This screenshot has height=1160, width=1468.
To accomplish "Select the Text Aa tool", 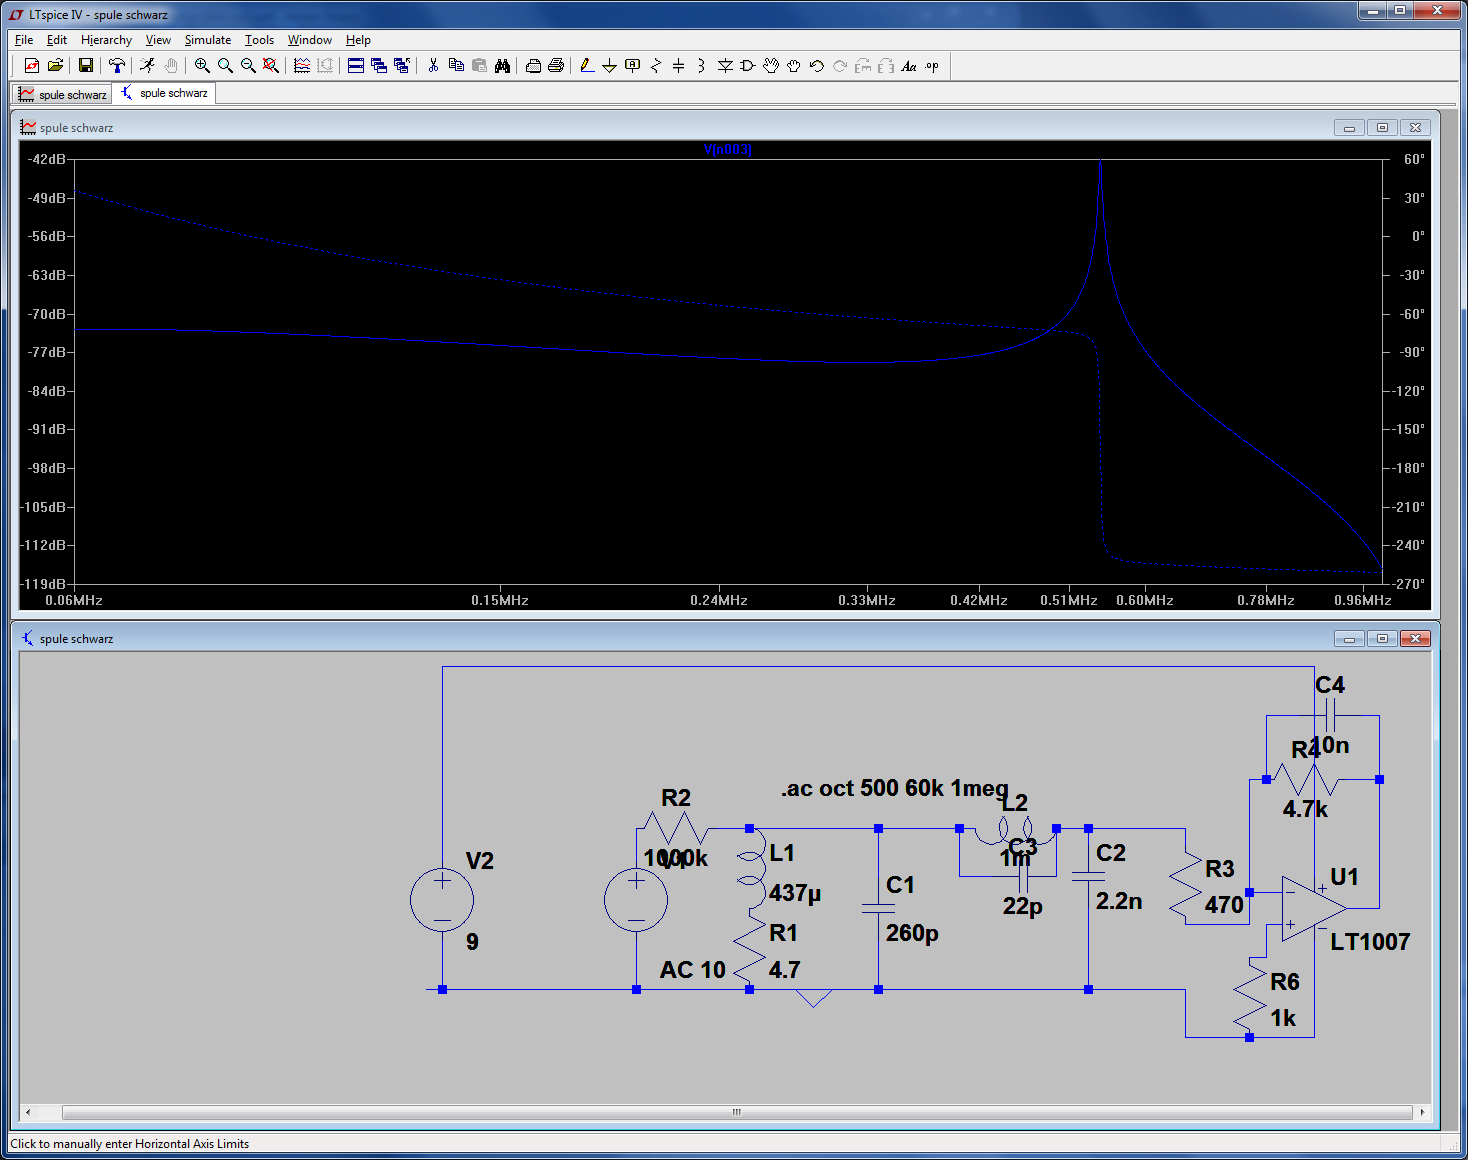I will coord(908,66).
